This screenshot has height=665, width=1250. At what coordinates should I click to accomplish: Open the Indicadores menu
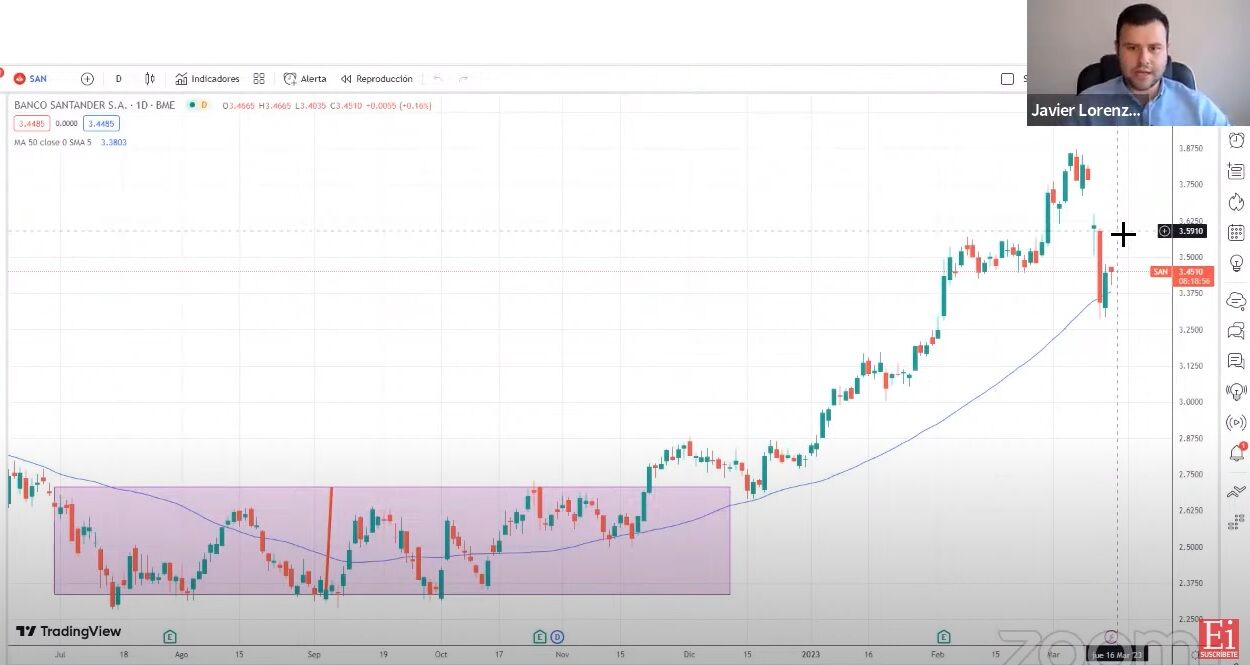point(207,79)
